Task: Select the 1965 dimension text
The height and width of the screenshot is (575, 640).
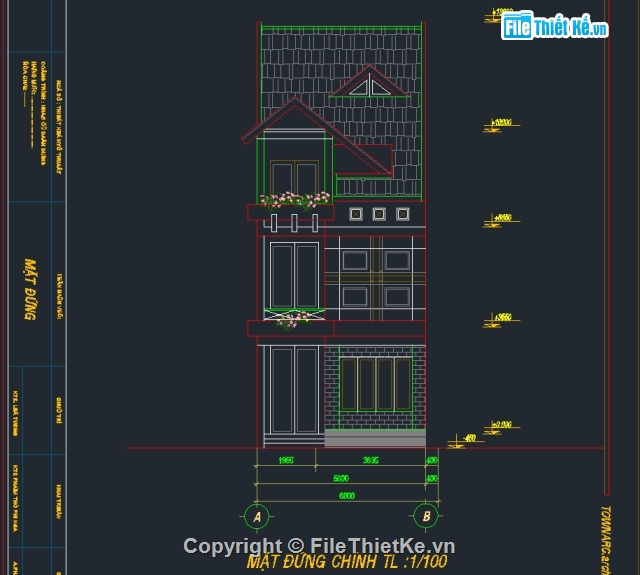Action: [286, 460]
